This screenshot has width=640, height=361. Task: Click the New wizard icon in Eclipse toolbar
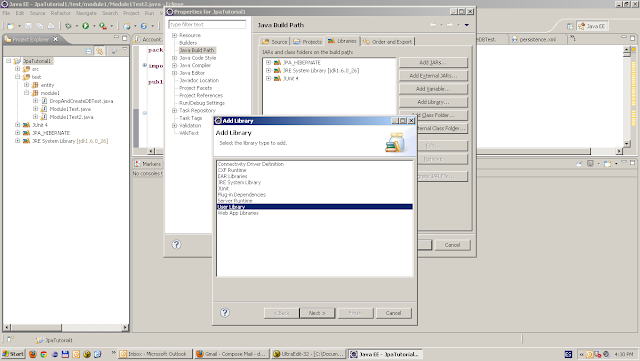[x=11, y=26]
